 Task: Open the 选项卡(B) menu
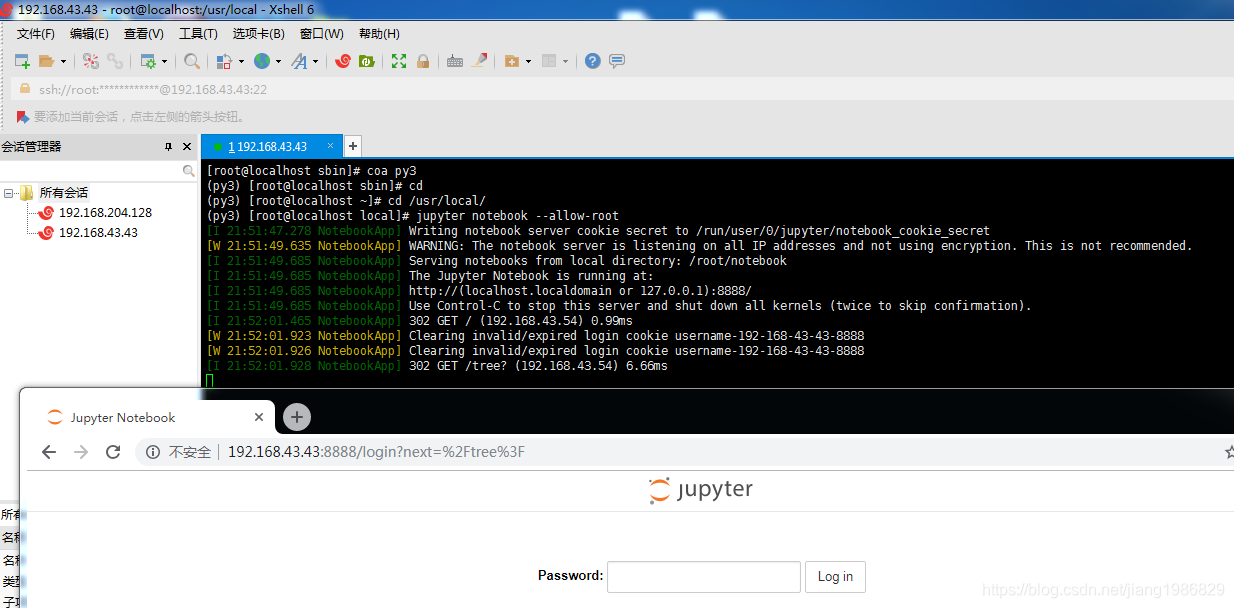click(x=259, y=34)
